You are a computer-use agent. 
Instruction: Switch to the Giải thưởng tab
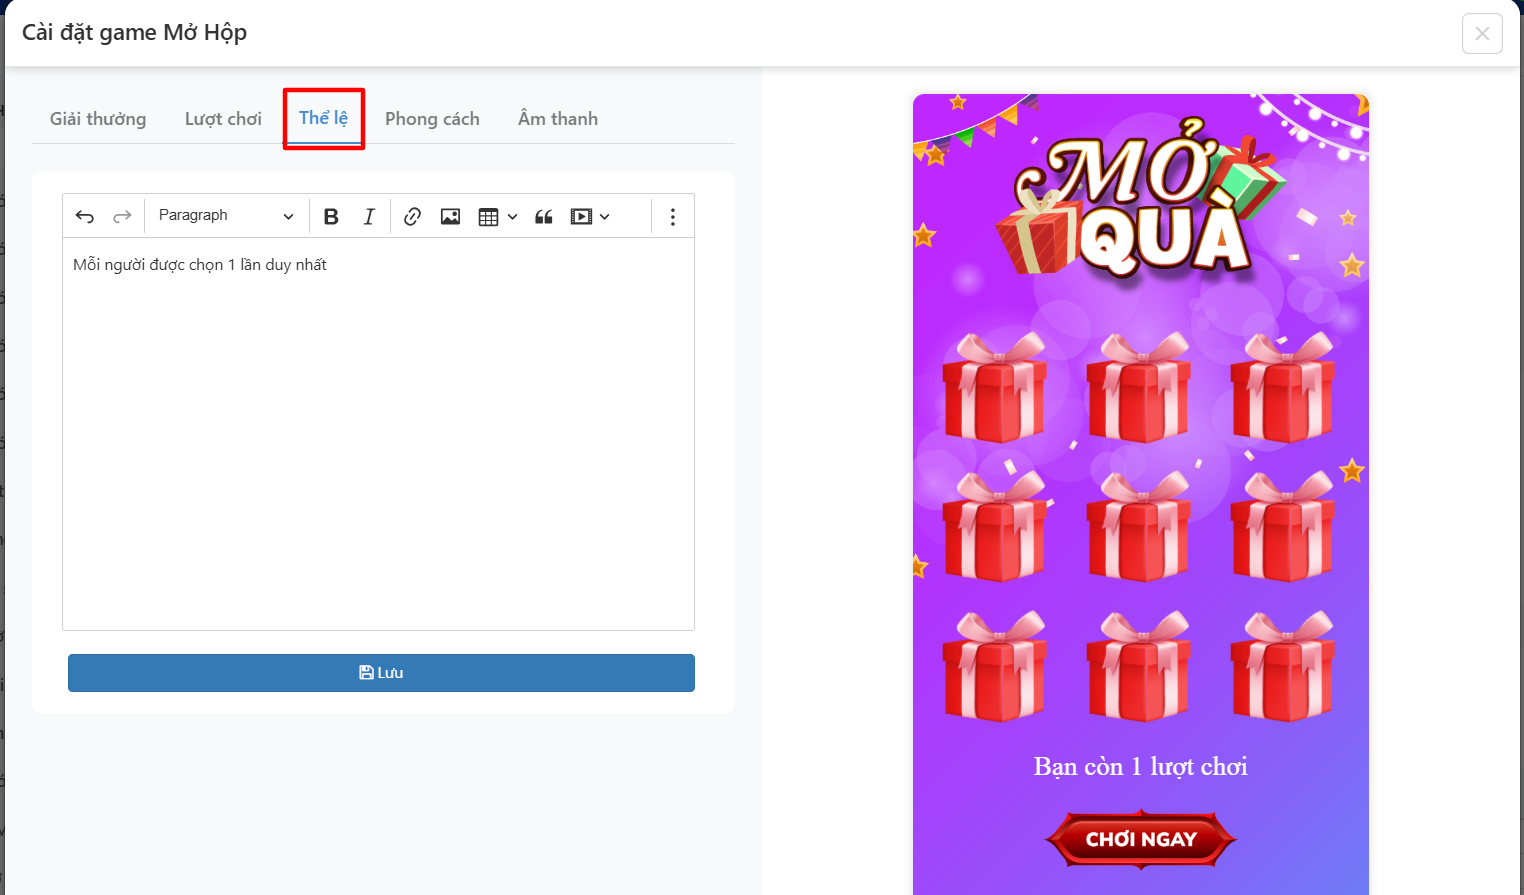[97, 118]
